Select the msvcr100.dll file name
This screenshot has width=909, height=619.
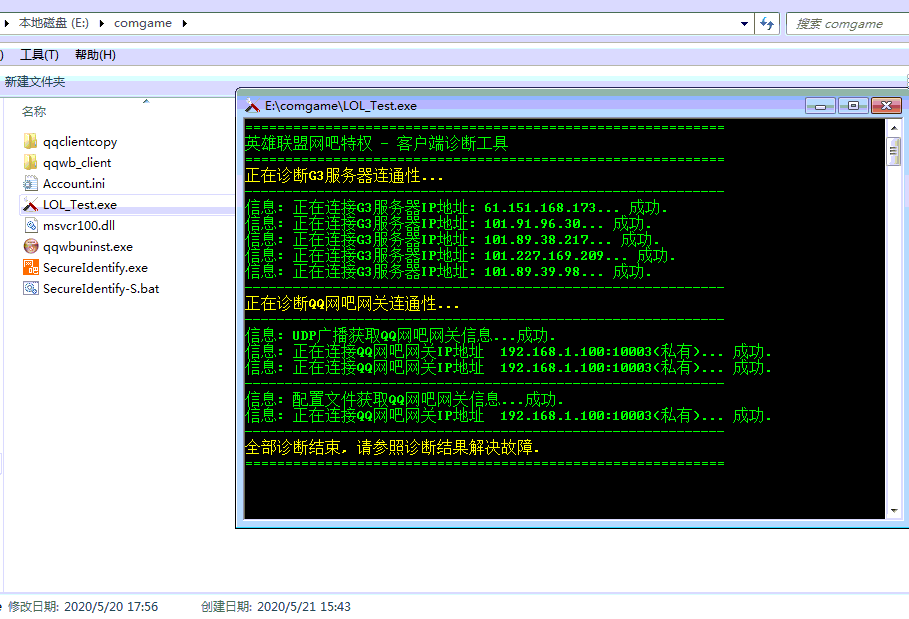point(79,225)
